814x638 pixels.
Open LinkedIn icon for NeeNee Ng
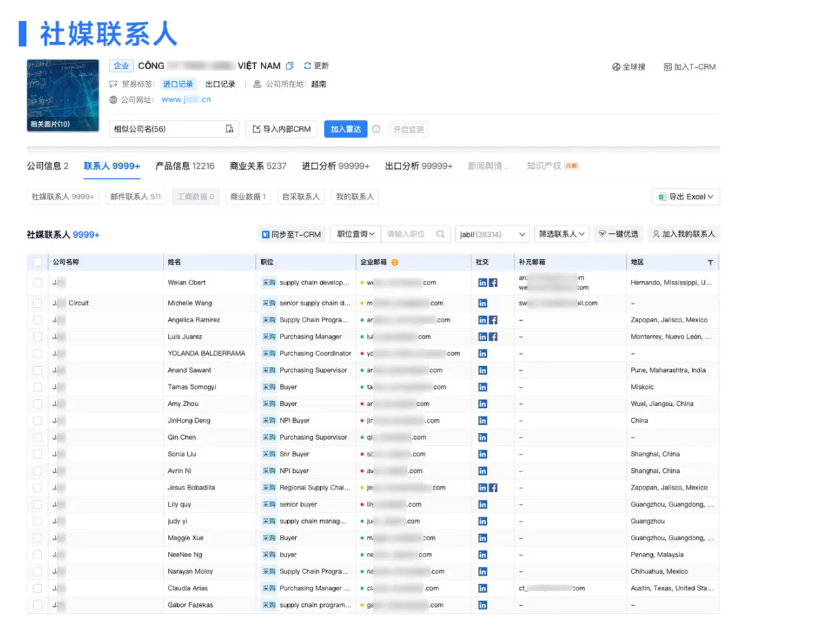point(482,555)
